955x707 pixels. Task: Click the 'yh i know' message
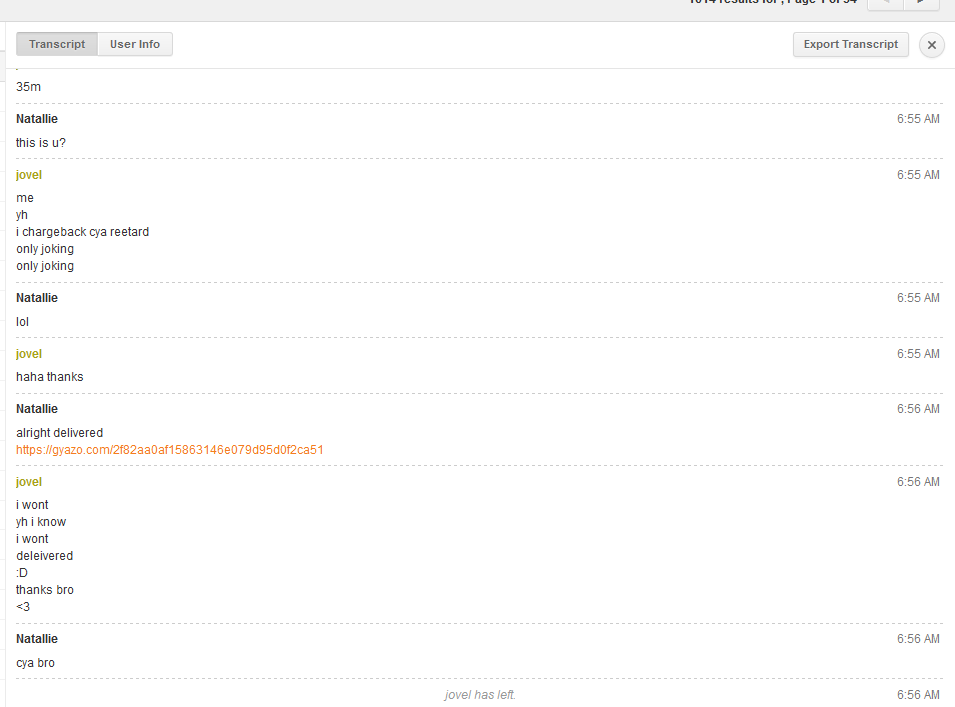pos(41,522)
